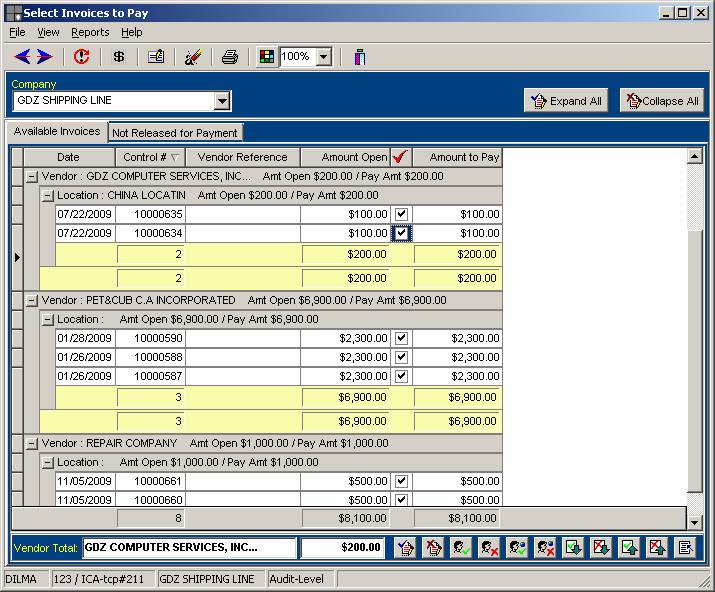
Task: Click the Vendor Reference cell for invoice 10000590
Action: (x=243, y=338)
